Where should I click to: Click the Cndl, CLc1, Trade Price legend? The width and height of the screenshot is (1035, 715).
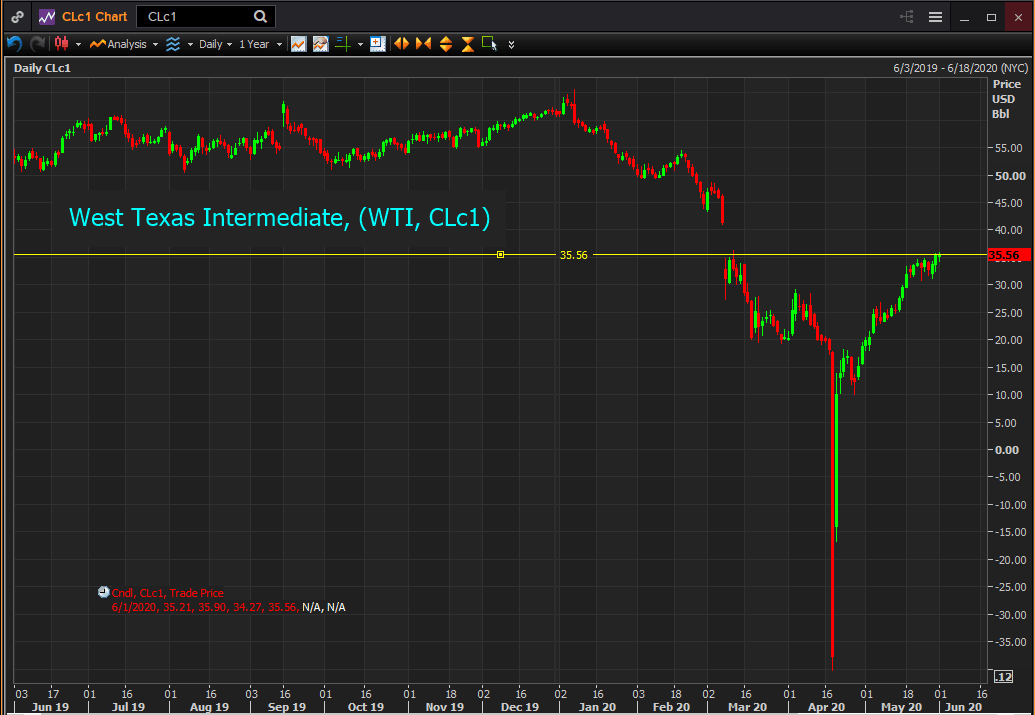(168, 593)
